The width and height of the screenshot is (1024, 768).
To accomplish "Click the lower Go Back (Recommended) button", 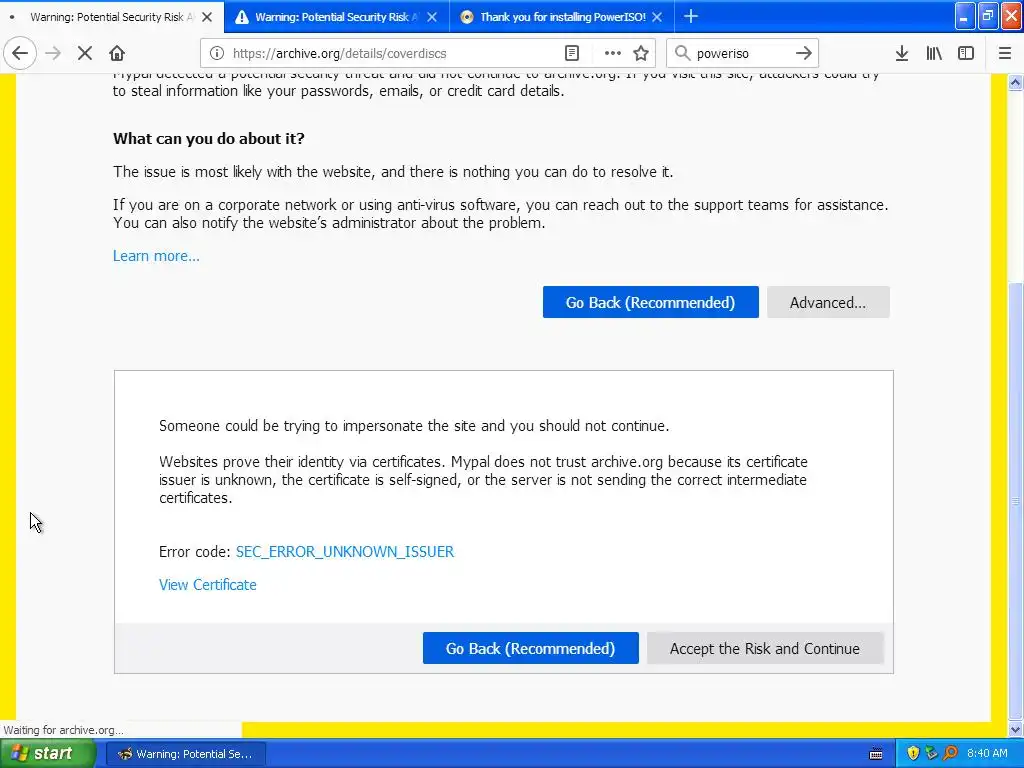I will pyautogui.click(x=530, y=648).
